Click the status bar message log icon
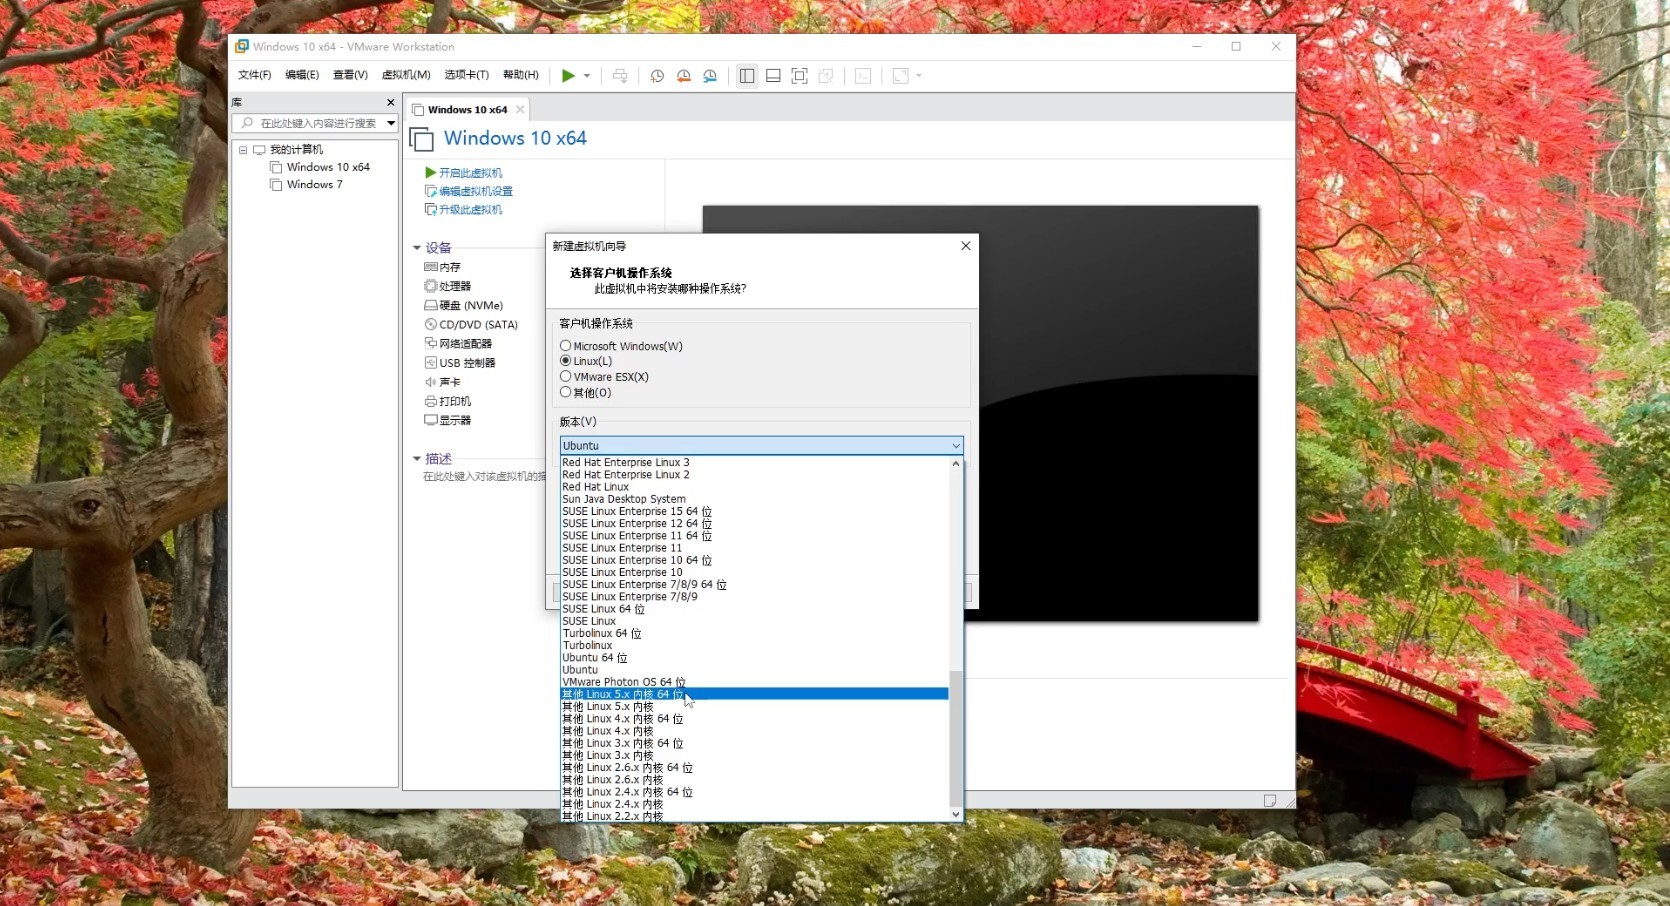 point(1270,800)
